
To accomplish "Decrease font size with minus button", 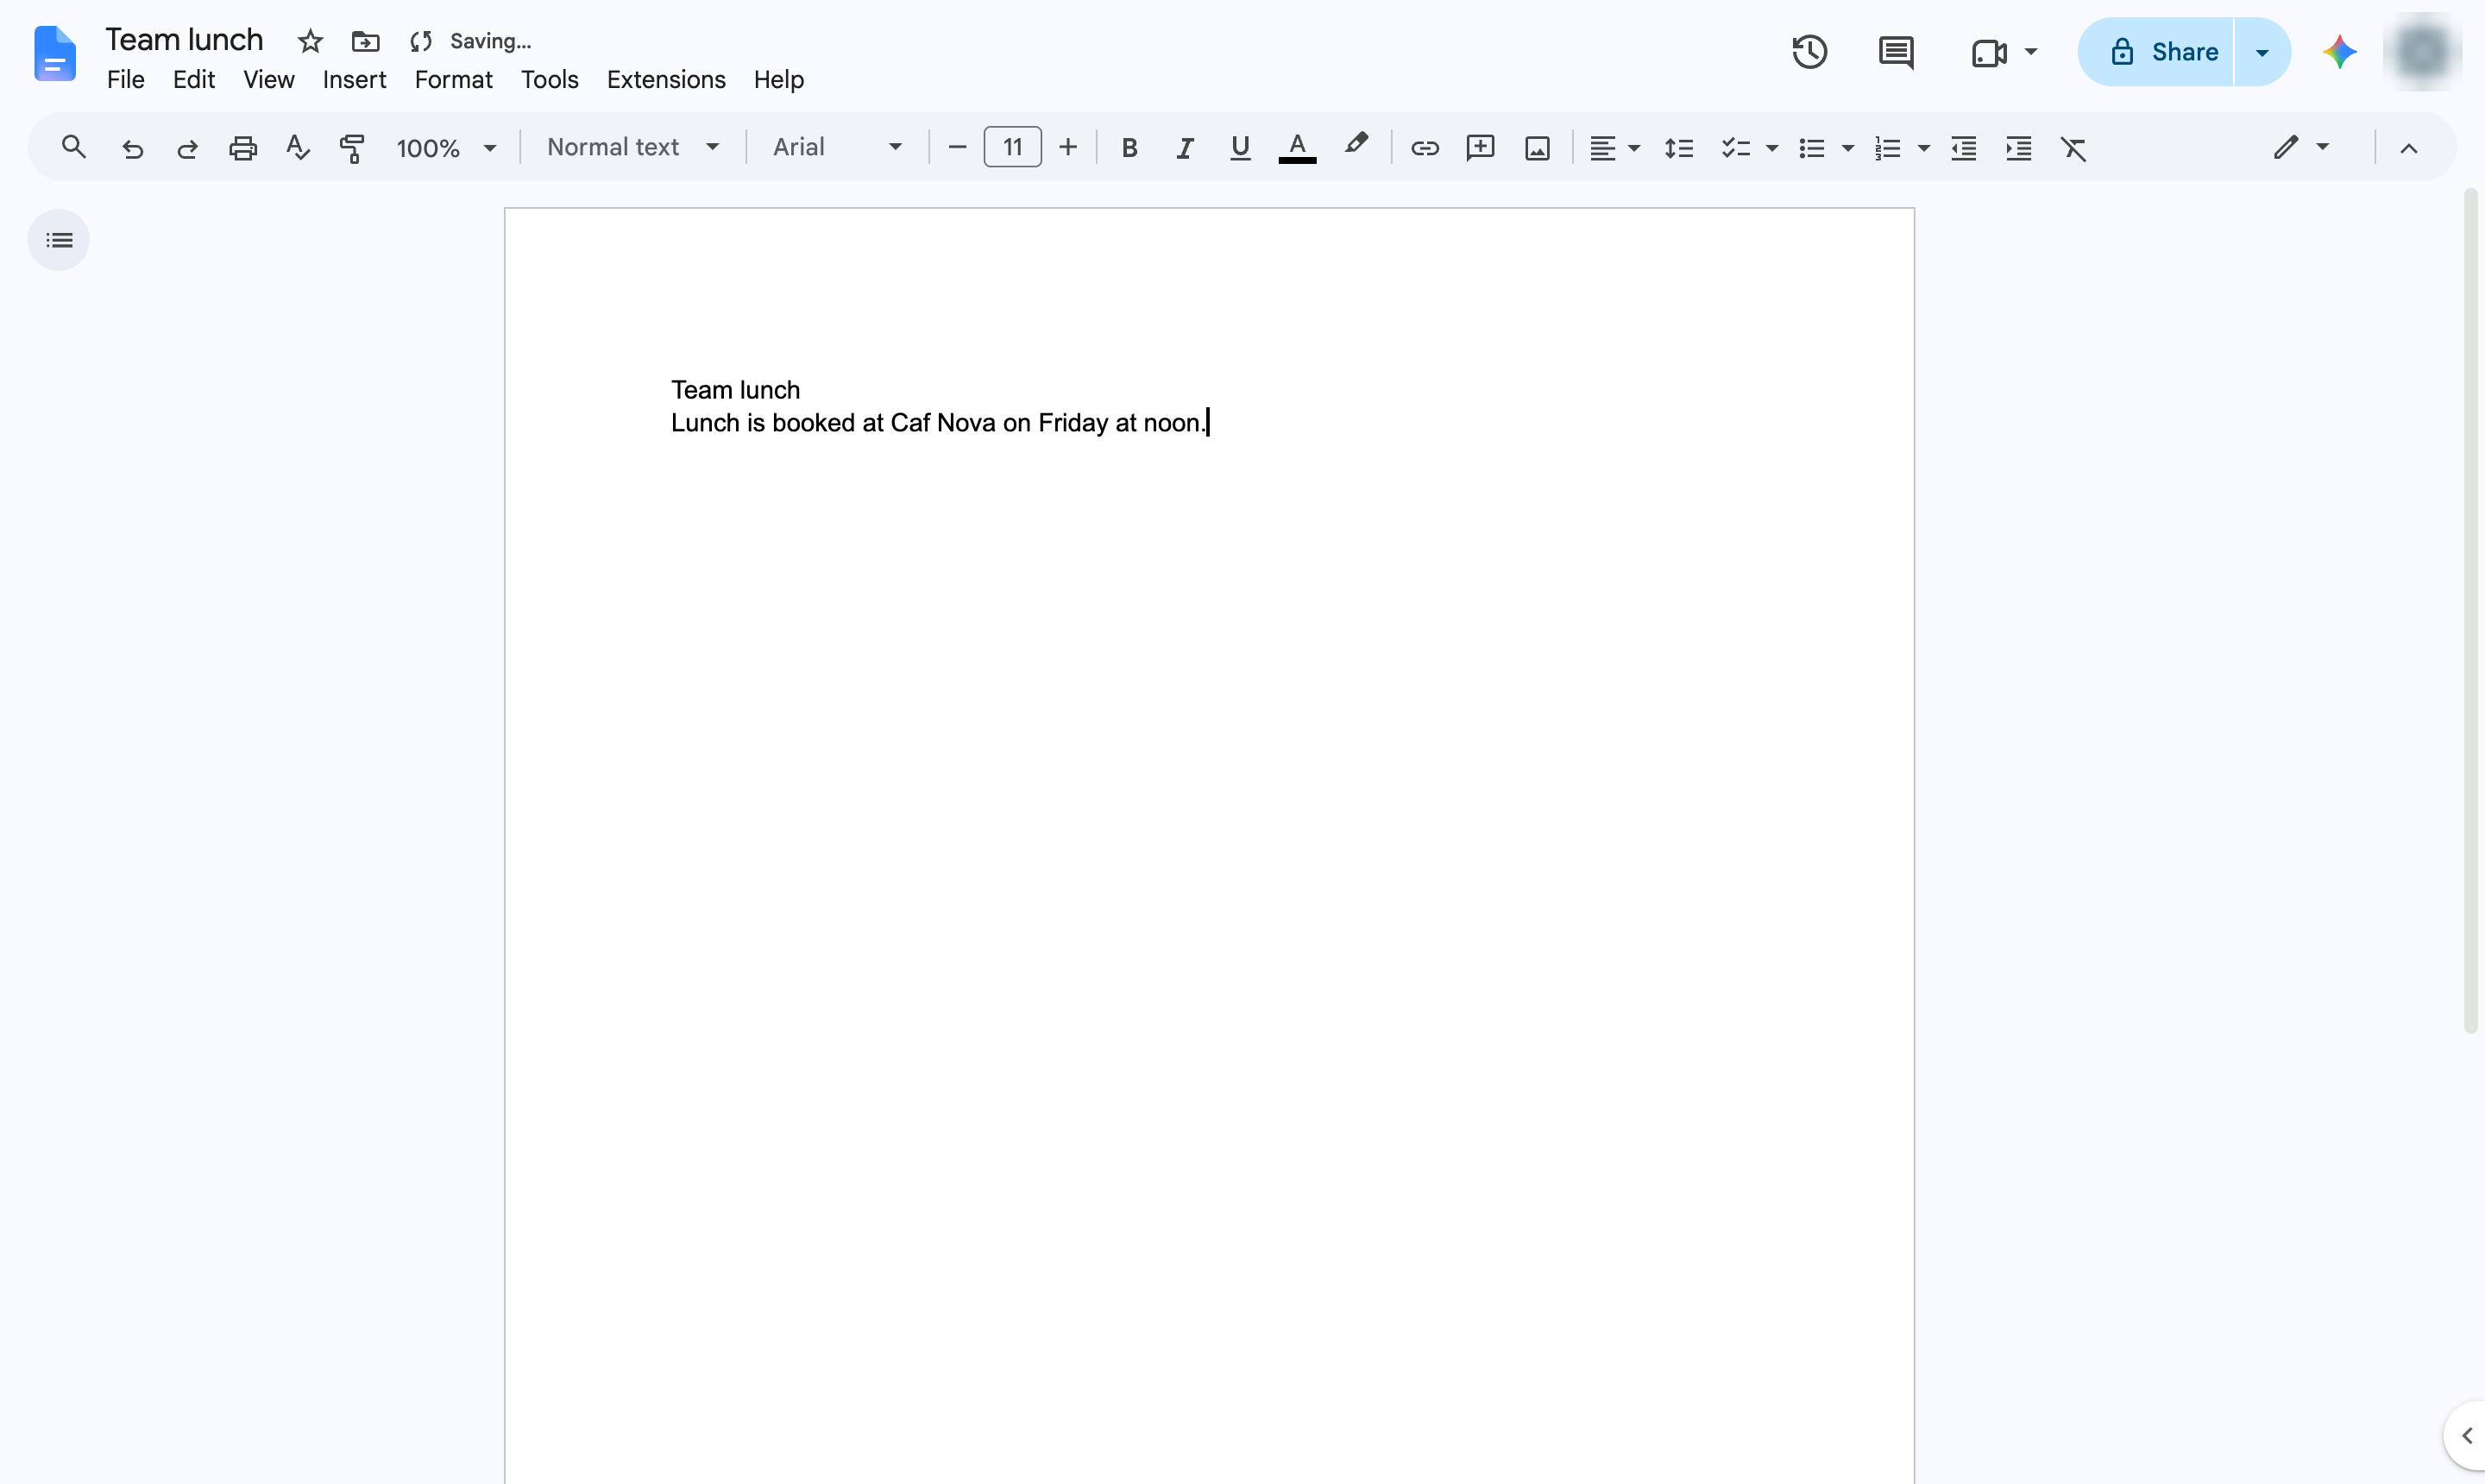I will click(x=956, y=148).
